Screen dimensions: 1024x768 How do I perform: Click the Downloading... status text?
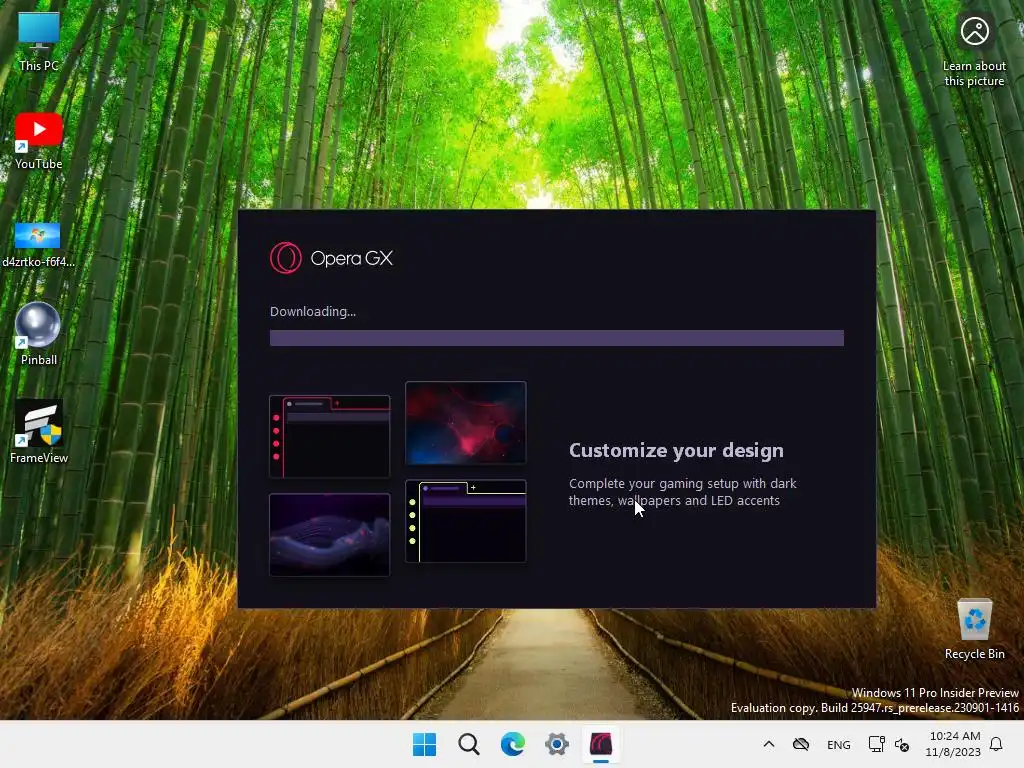coord(313,312)
